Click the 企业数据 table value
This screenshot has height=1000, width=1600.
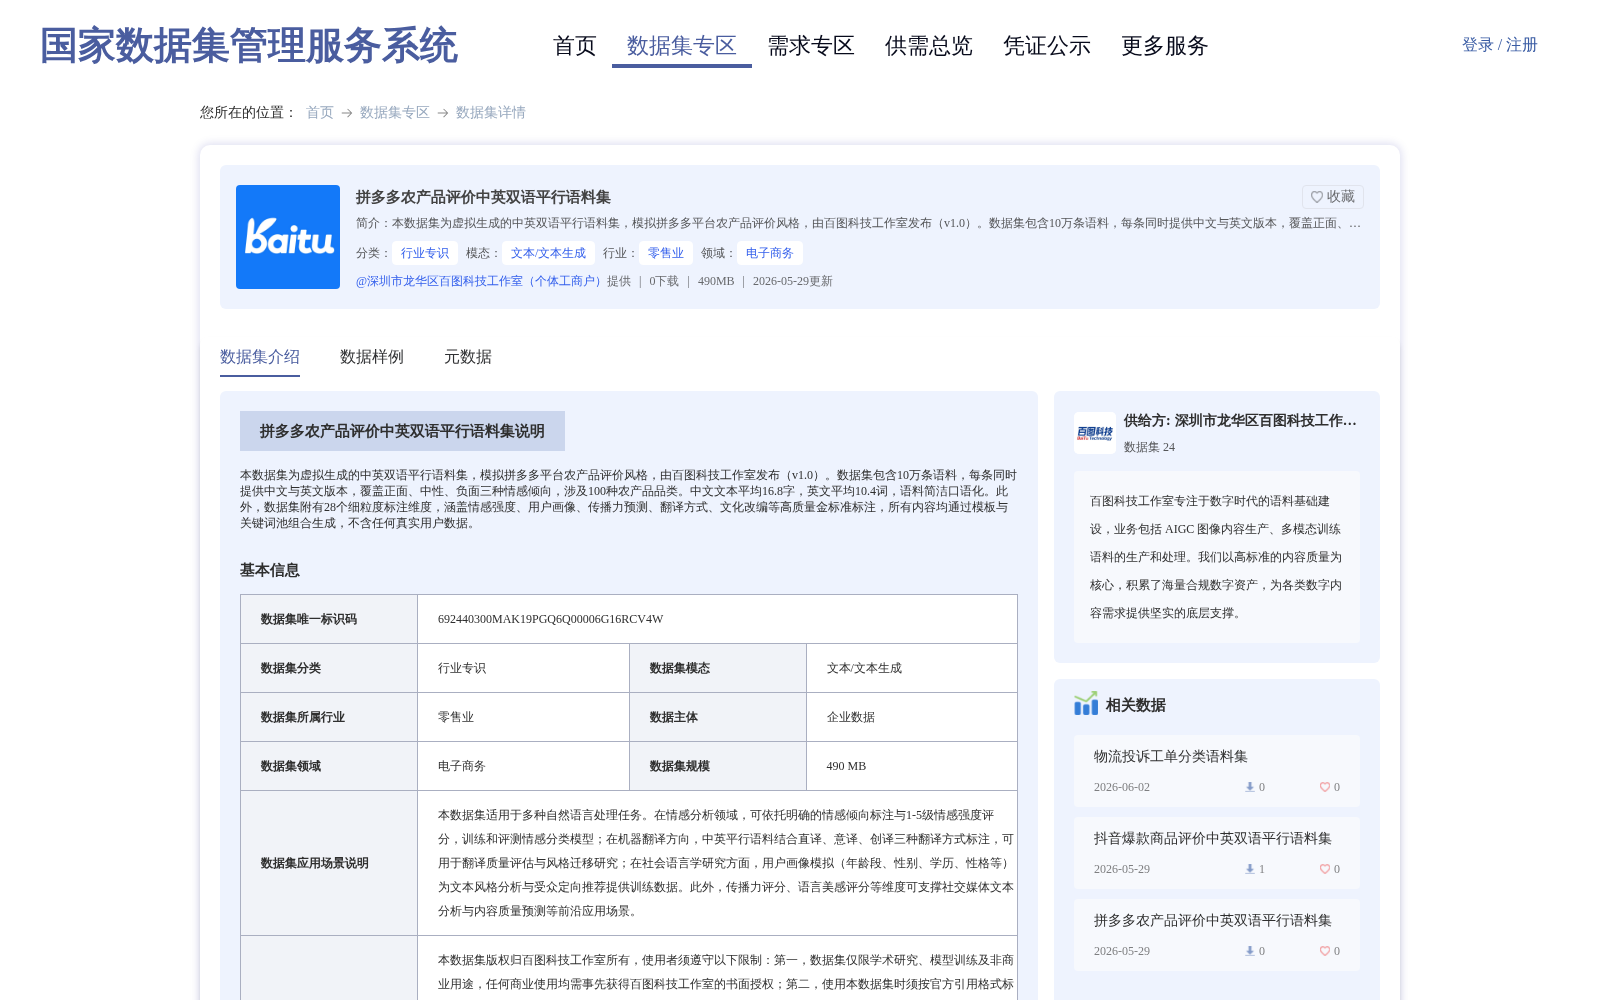pos(851,717)
